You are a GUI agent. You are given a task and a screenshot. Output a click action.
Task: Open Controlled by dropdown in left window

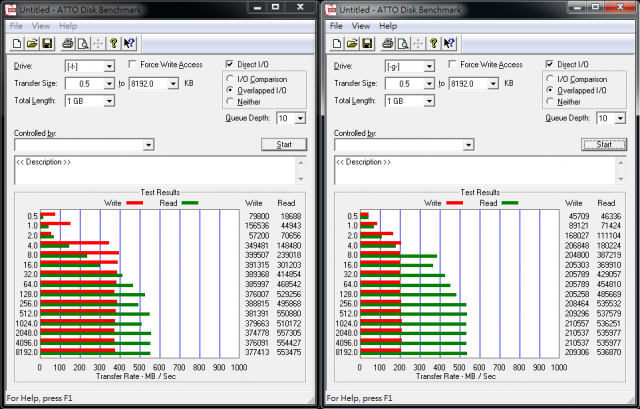point(149,144)
